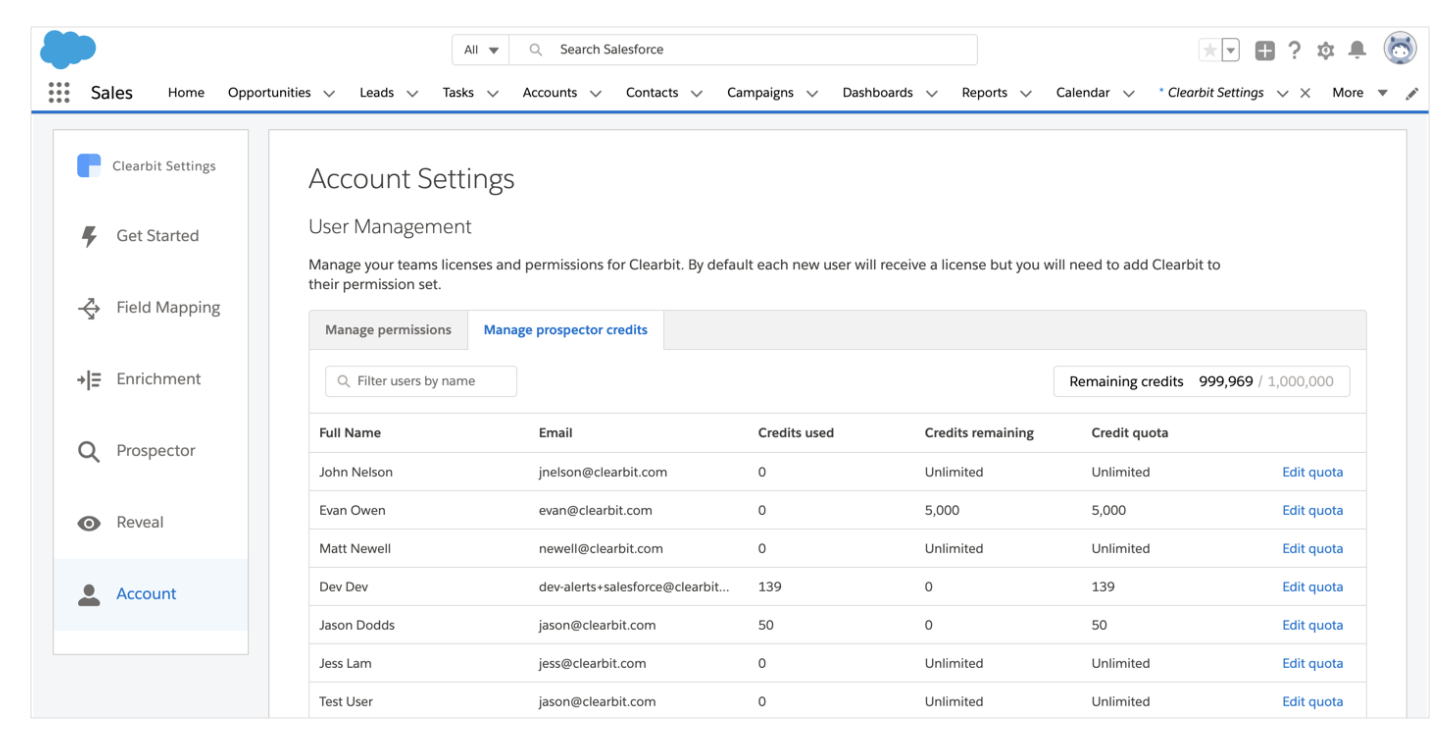This screenshot has width=1446, height=744.
Task: Open the favorites list dropdown arrow
Action: (x=1231, y=50)
